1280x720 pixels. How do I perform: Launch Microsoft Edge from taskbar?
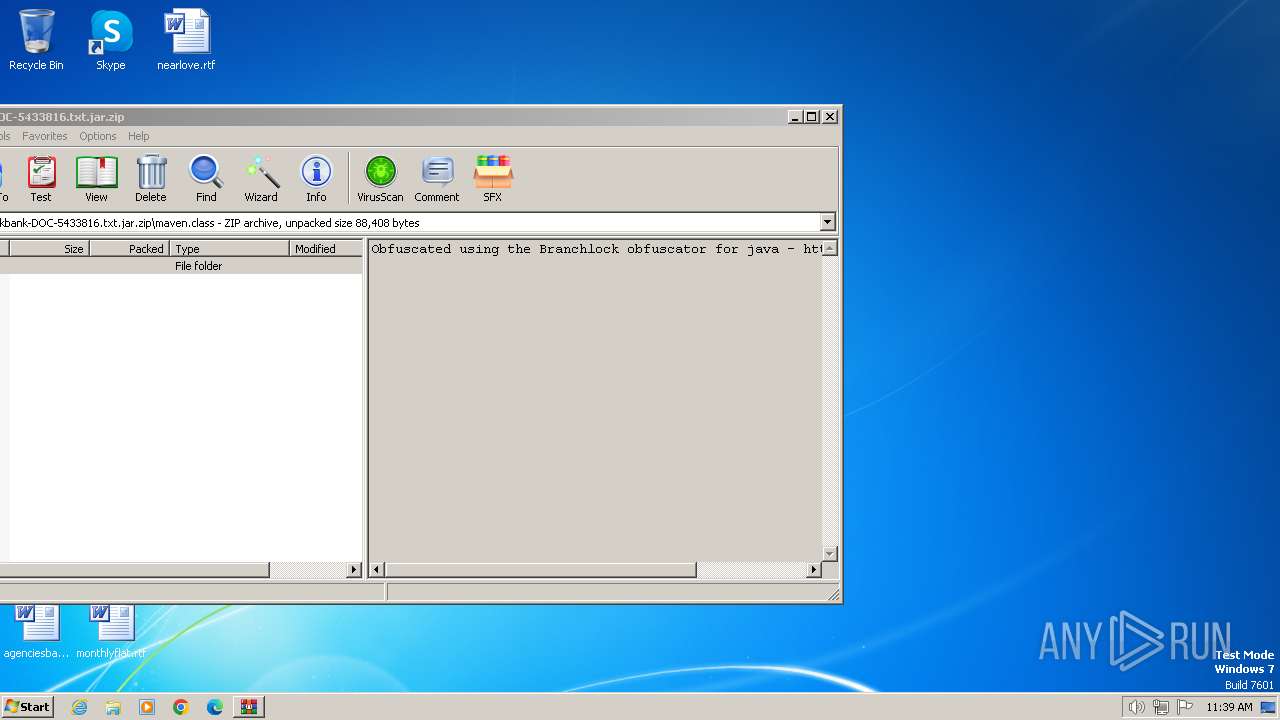(x=215, y=707)
